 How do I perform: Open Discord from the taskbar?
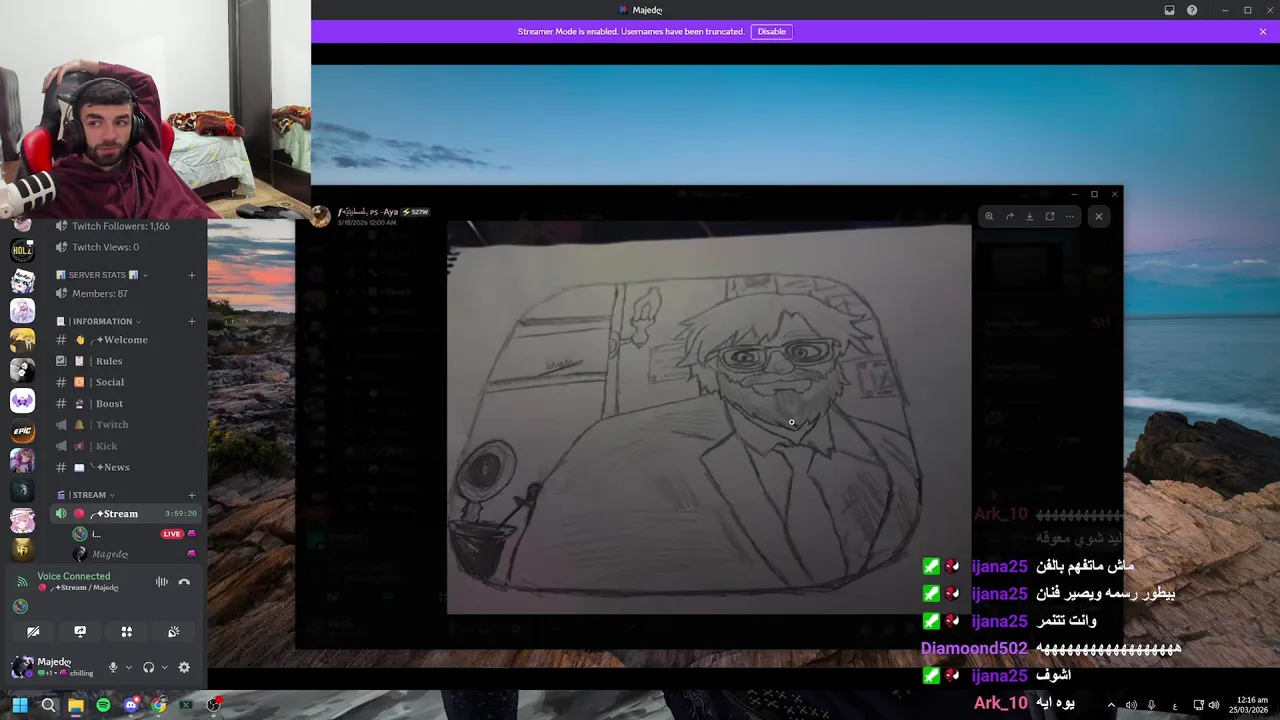[x=131, y=705]
